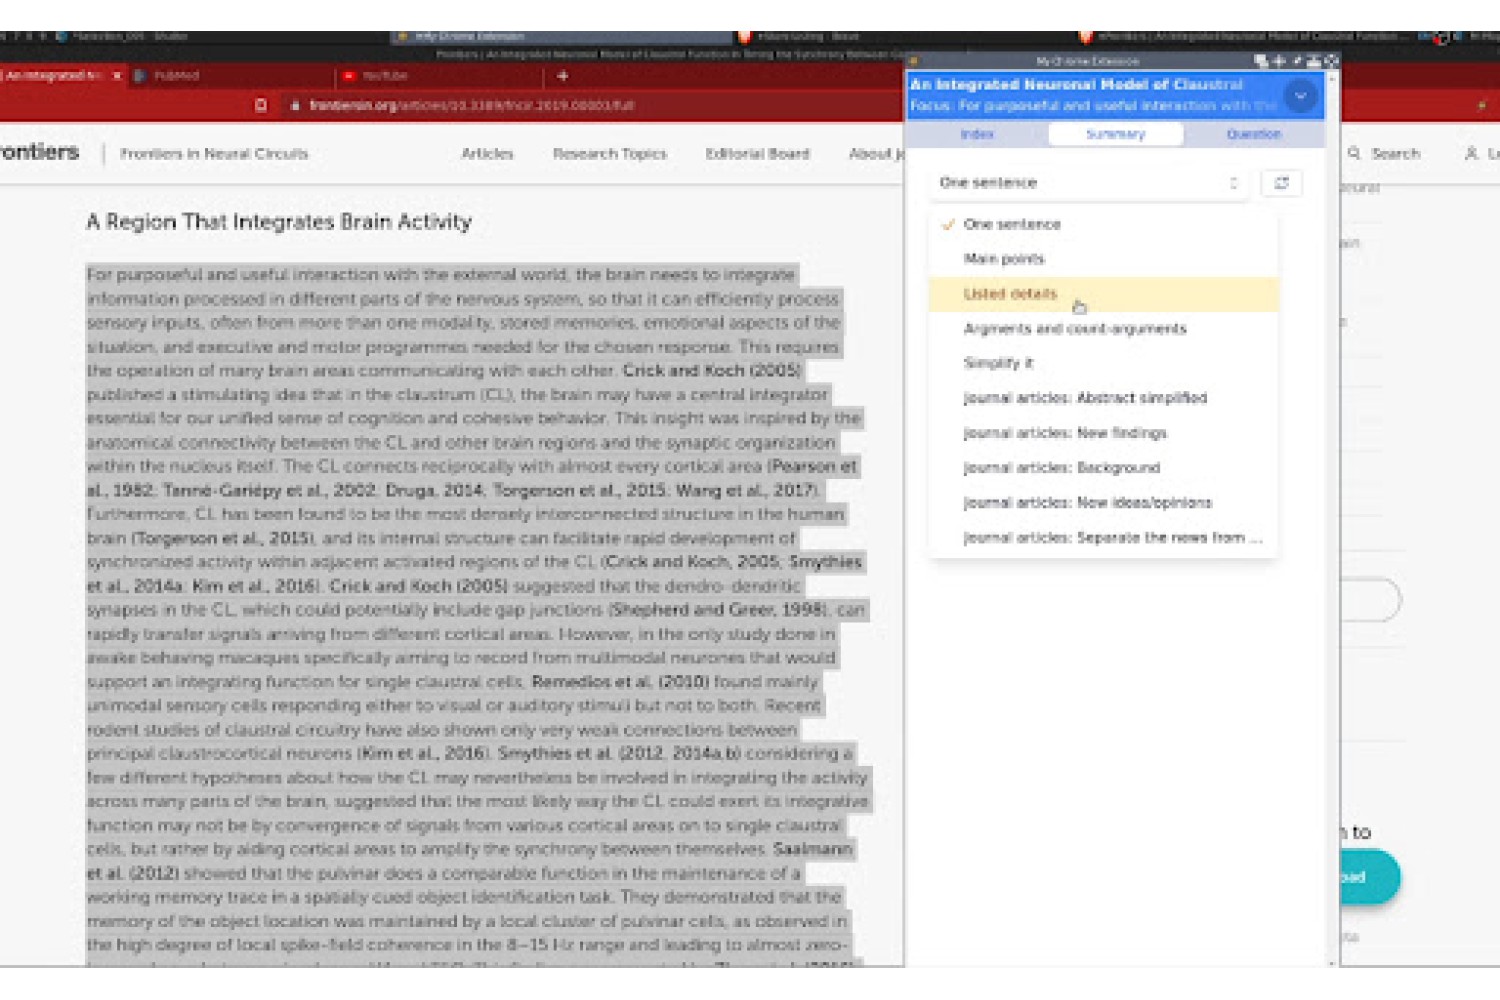Select the Listed details summary option
The width and height of the screenshot is (1500, 1000).
pyautogui.click(x=1103, y=294)
